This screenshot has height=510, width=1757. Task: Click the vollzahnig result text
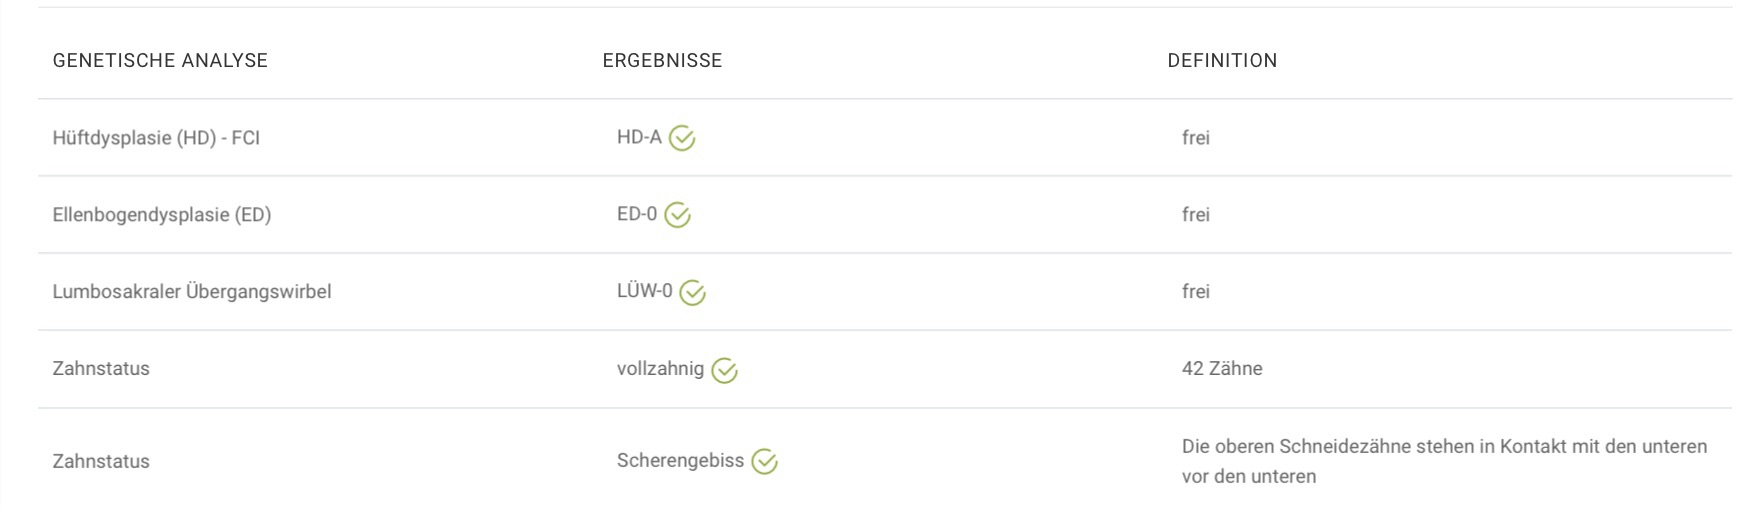tap(660, 369)
